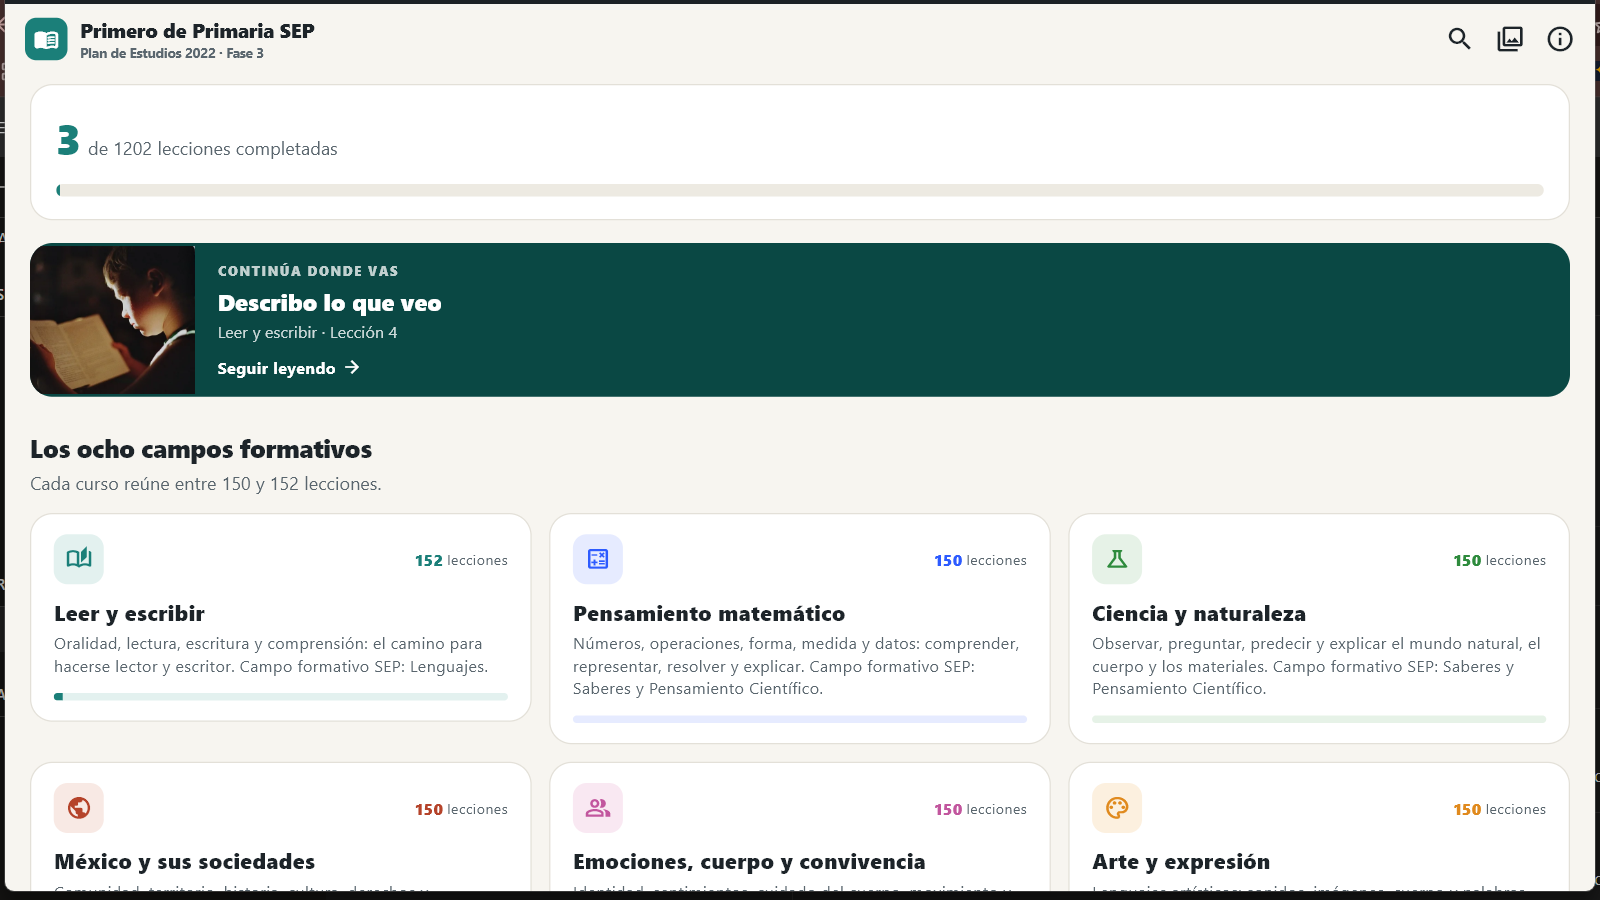
Task: Click the Primero de Primaria SEP title
Action: point(198,31)
